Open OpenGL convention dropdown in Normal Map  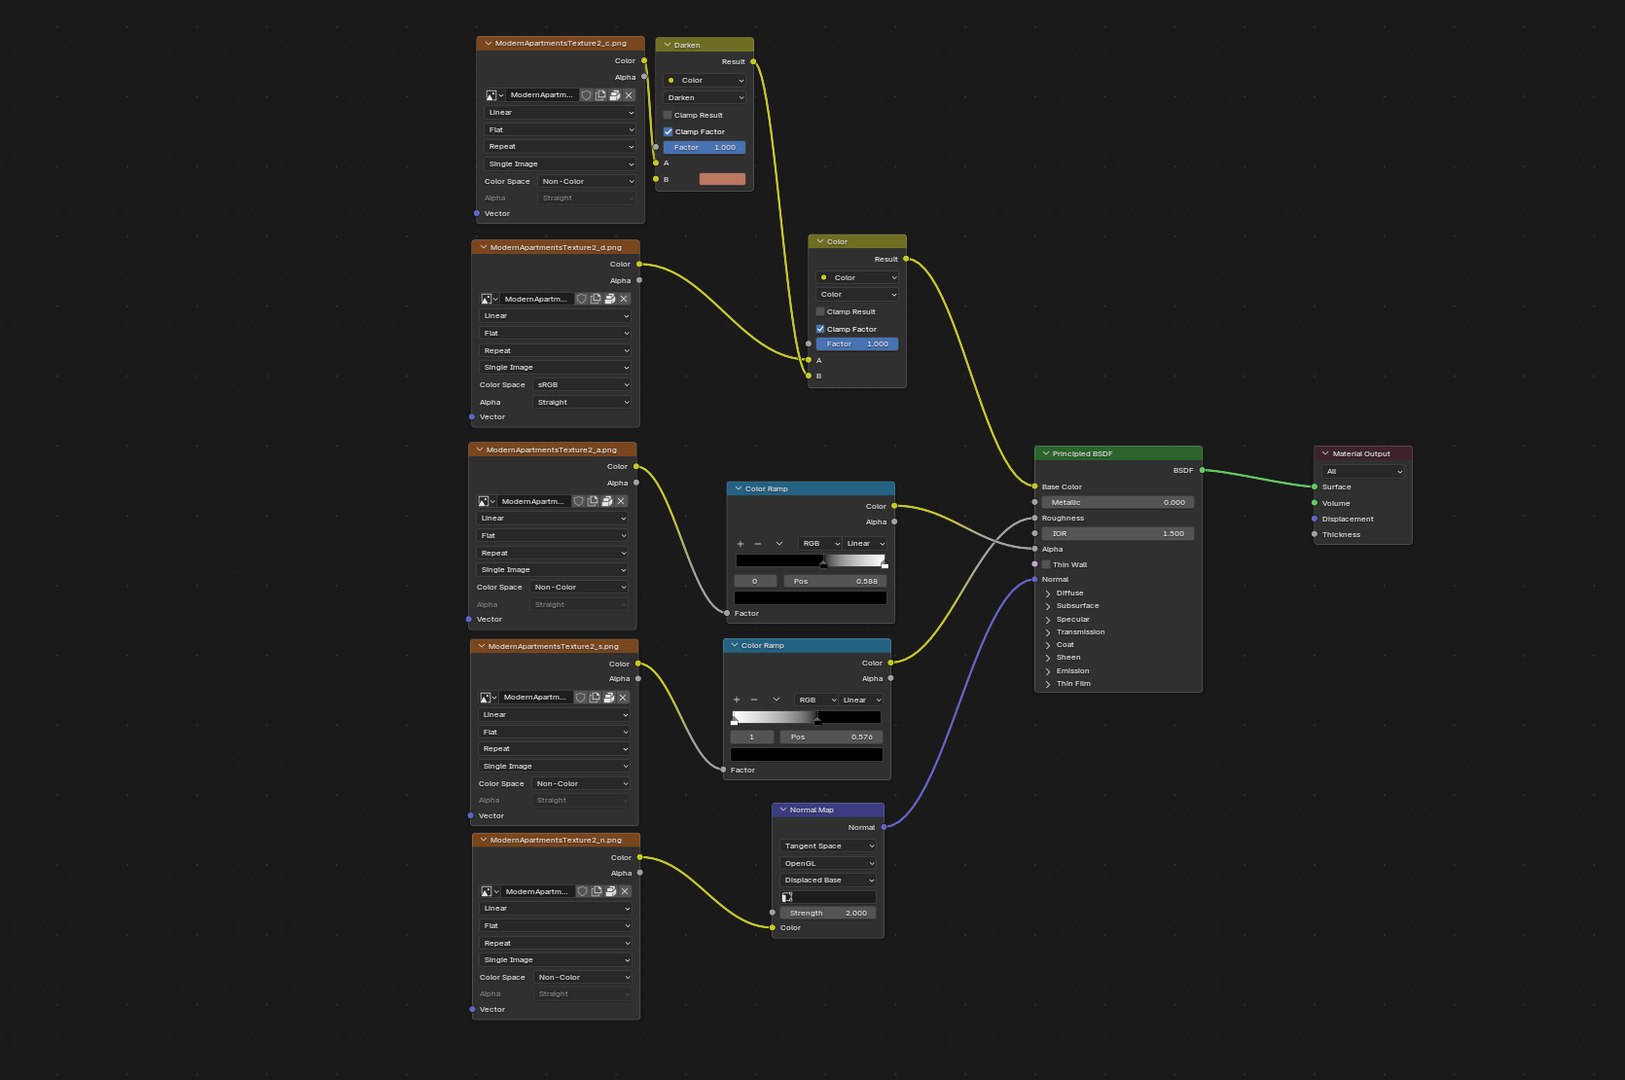click(828, 863)
